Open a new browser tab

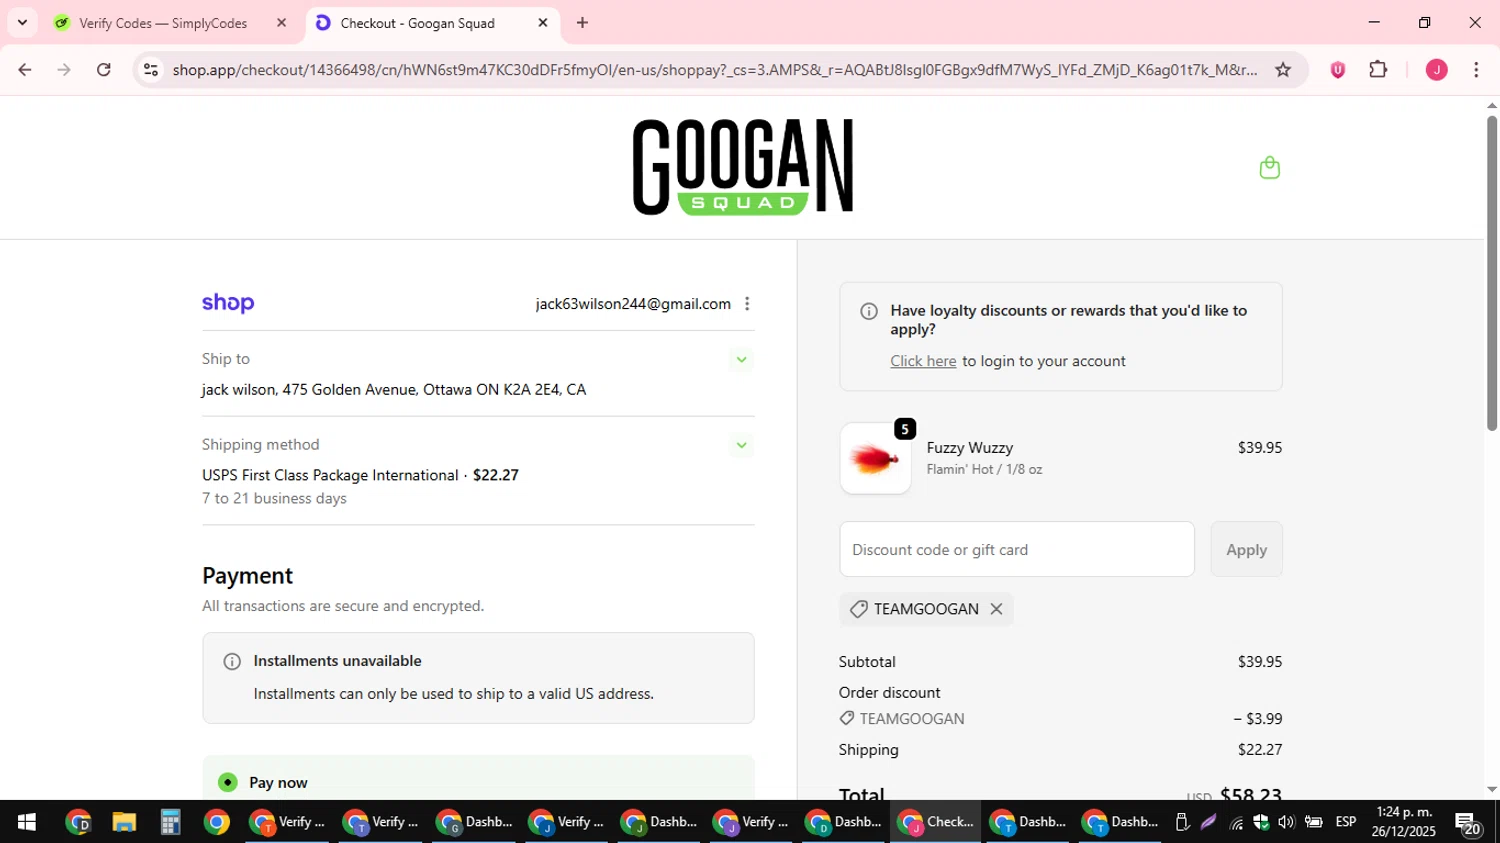[582, 23]
